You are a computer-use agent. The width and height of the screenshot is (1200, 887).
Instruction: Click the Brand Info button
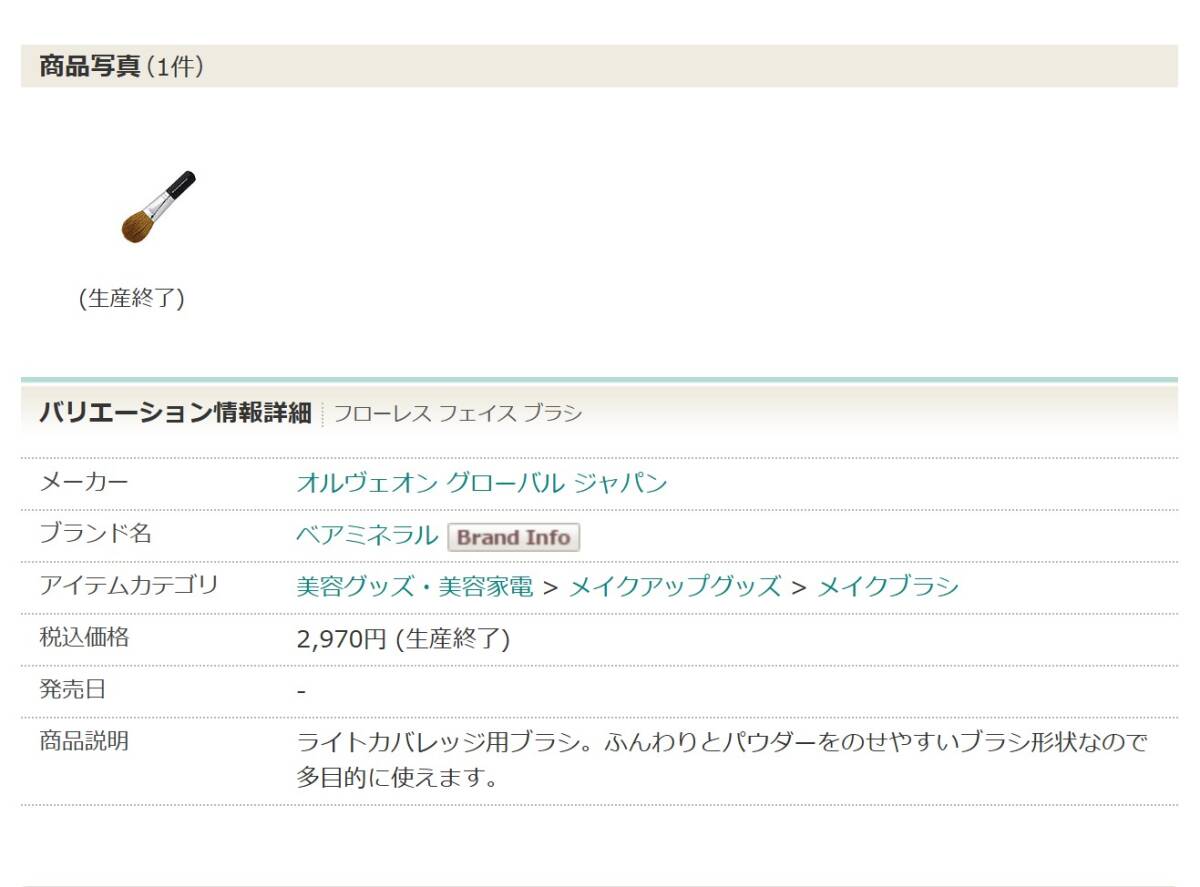coord(513,537)
